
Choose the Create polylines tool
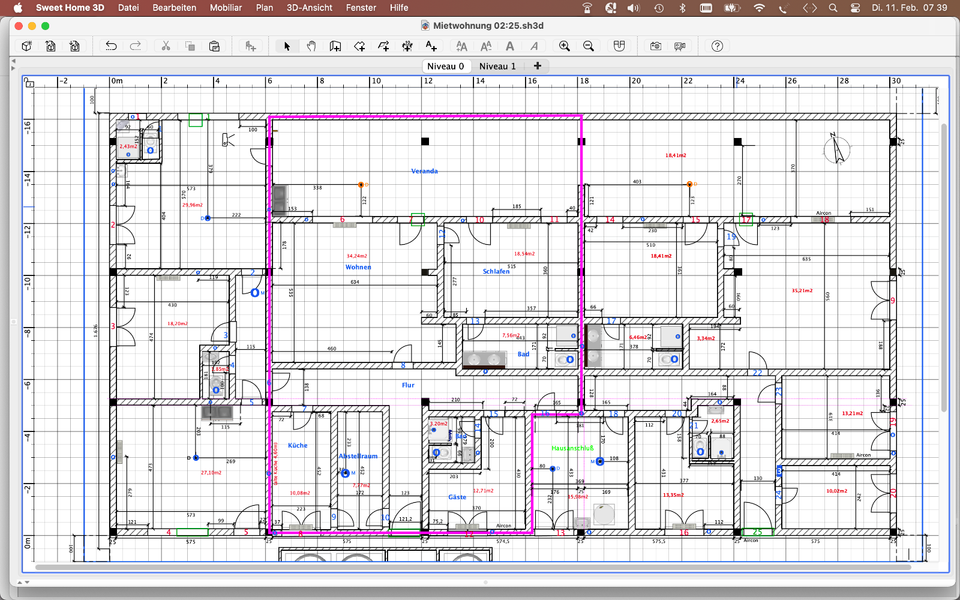tap(383, 46)
